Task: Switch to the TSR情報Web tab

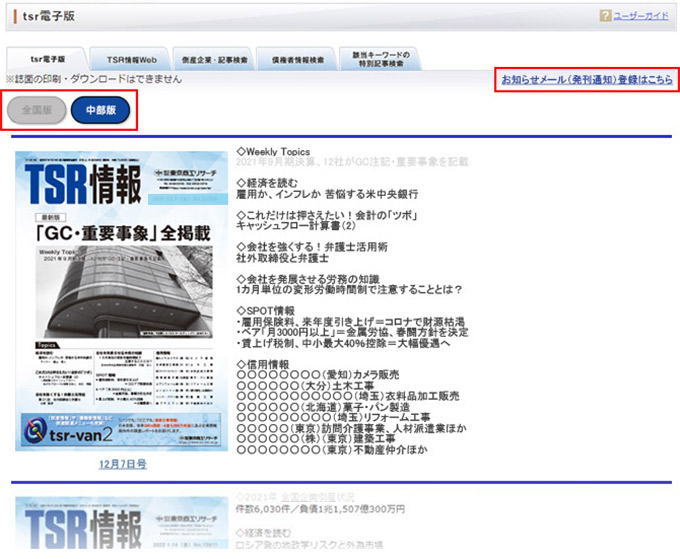Action: click(131, 60)
